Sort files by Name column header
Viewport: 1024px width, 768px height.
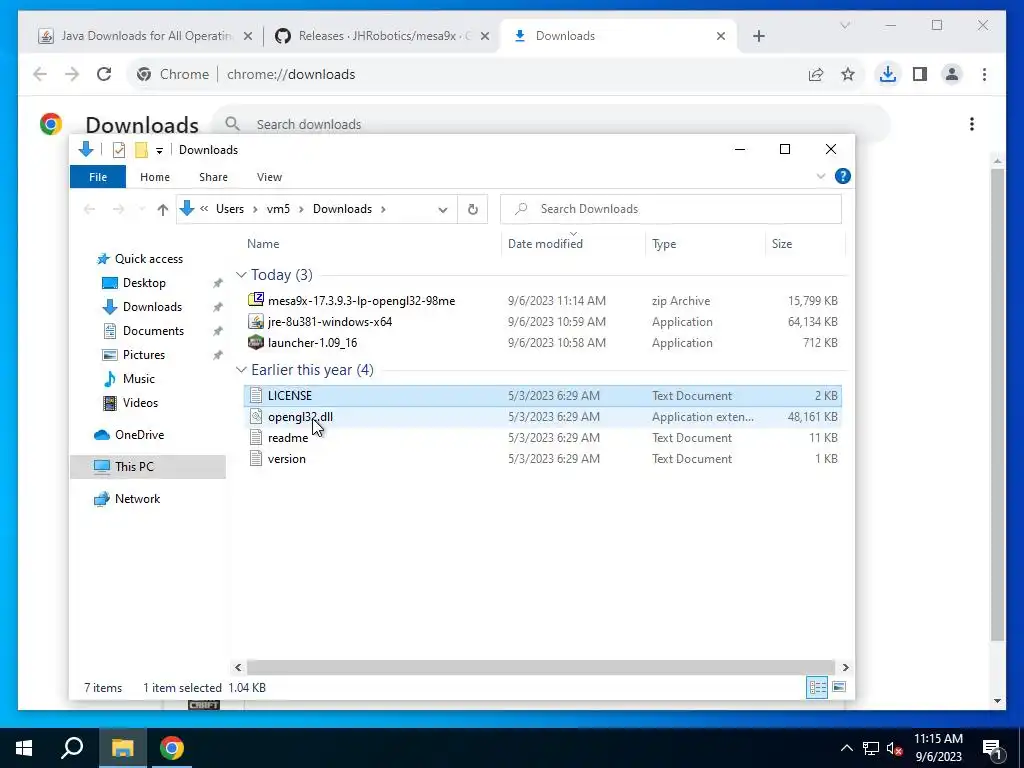coord(263,244)
